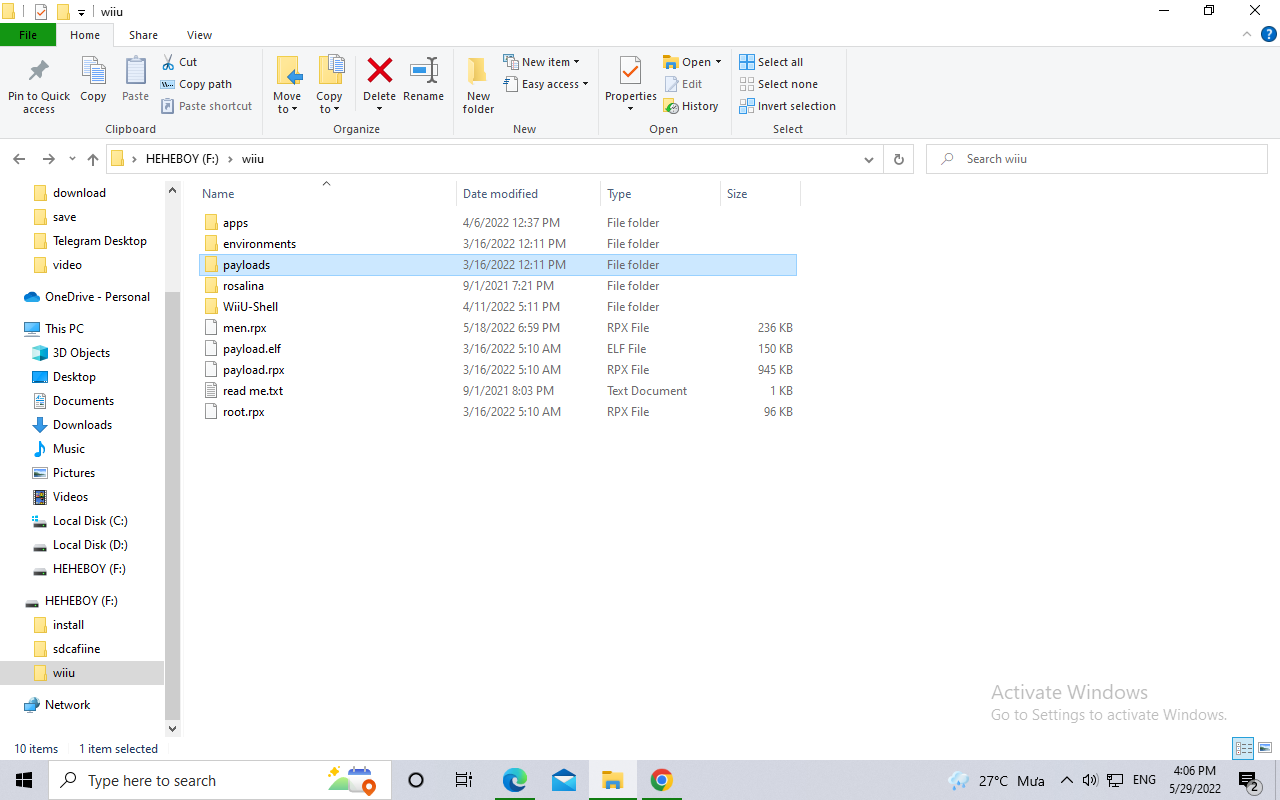Create a New folder
This screenshot has width=1280, height=800.
[x=478, y=85]
